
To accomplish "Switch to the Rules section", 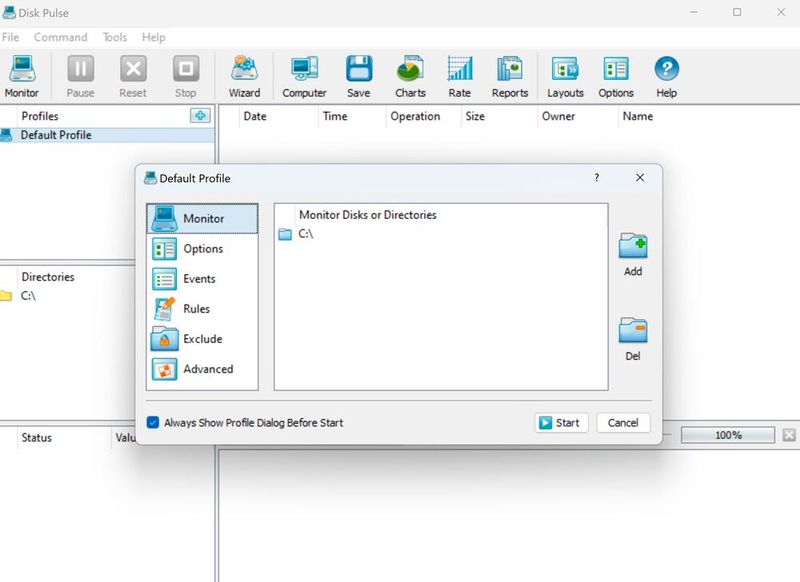I will point(196,309).
